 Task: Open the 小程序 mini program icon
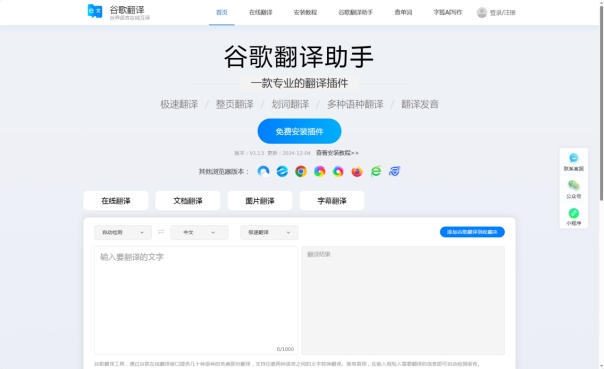(x=574, y=213)
